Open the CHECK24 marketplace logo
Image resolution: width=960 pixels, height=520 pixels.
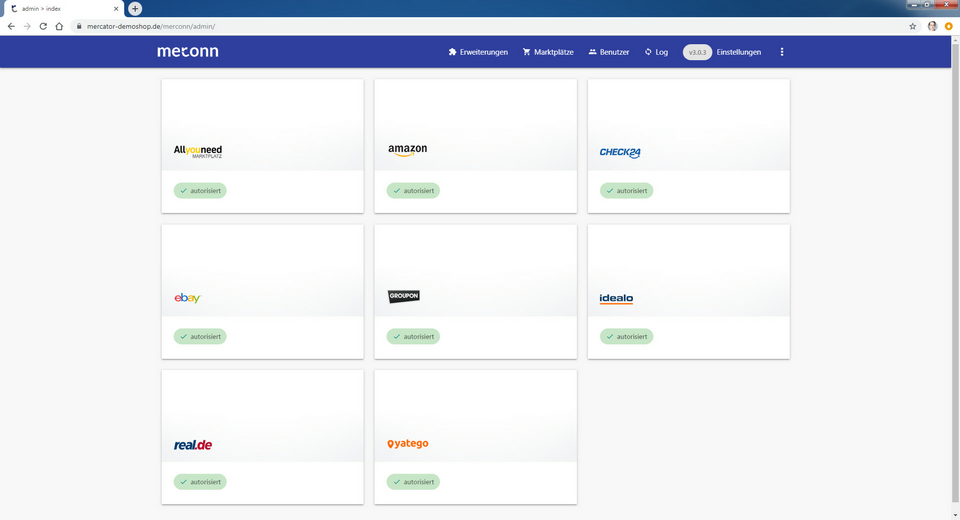click(620, 152)
